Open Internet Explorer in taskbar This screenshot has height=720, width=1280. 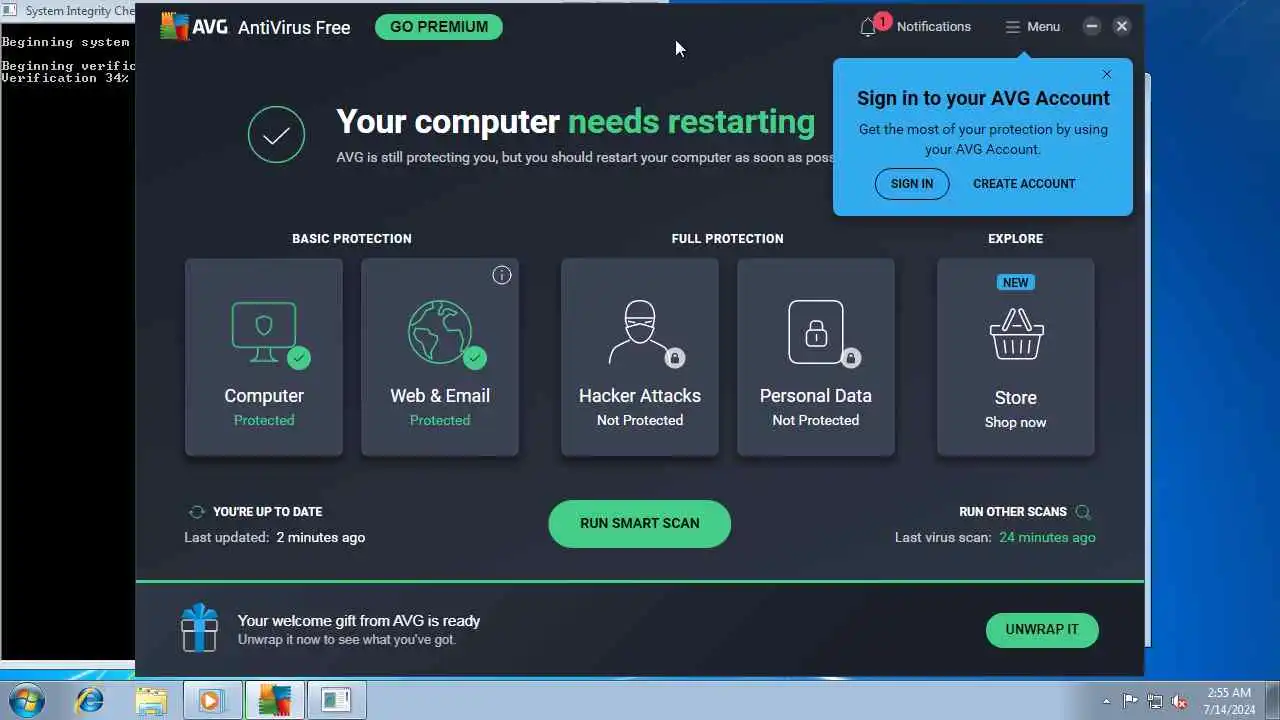90,700
